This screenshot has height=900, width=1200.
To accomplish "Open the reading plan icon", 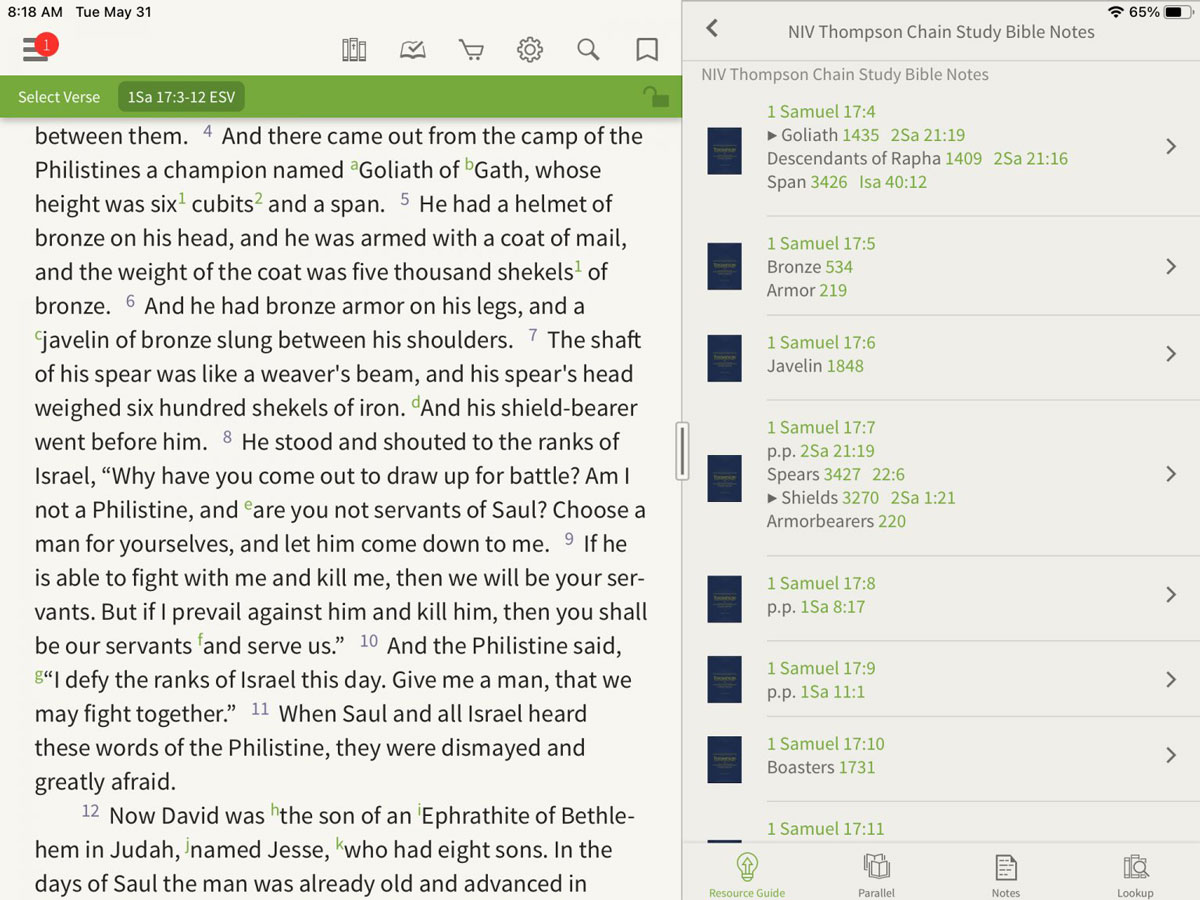I will tap(412, 50).
